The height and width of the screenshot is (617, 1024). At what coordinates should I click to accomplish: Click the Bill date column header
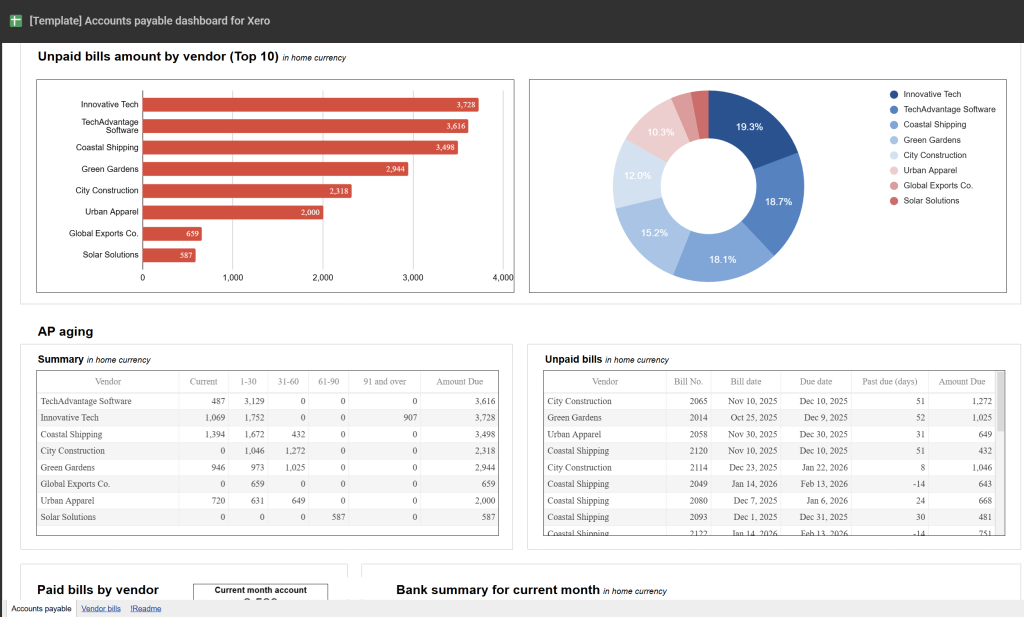point(745,382)
